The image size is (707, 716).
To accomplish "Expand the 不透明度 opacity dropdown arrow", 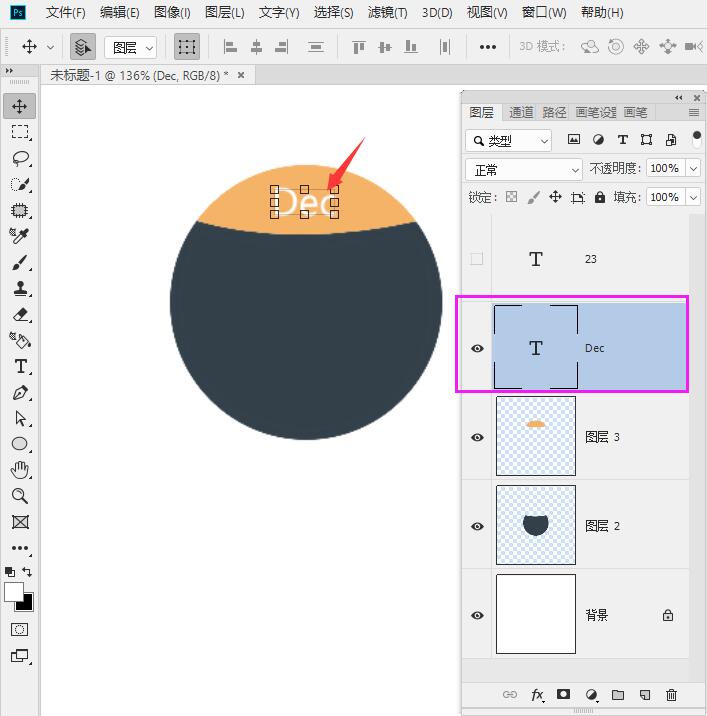I will click(693, 169).
